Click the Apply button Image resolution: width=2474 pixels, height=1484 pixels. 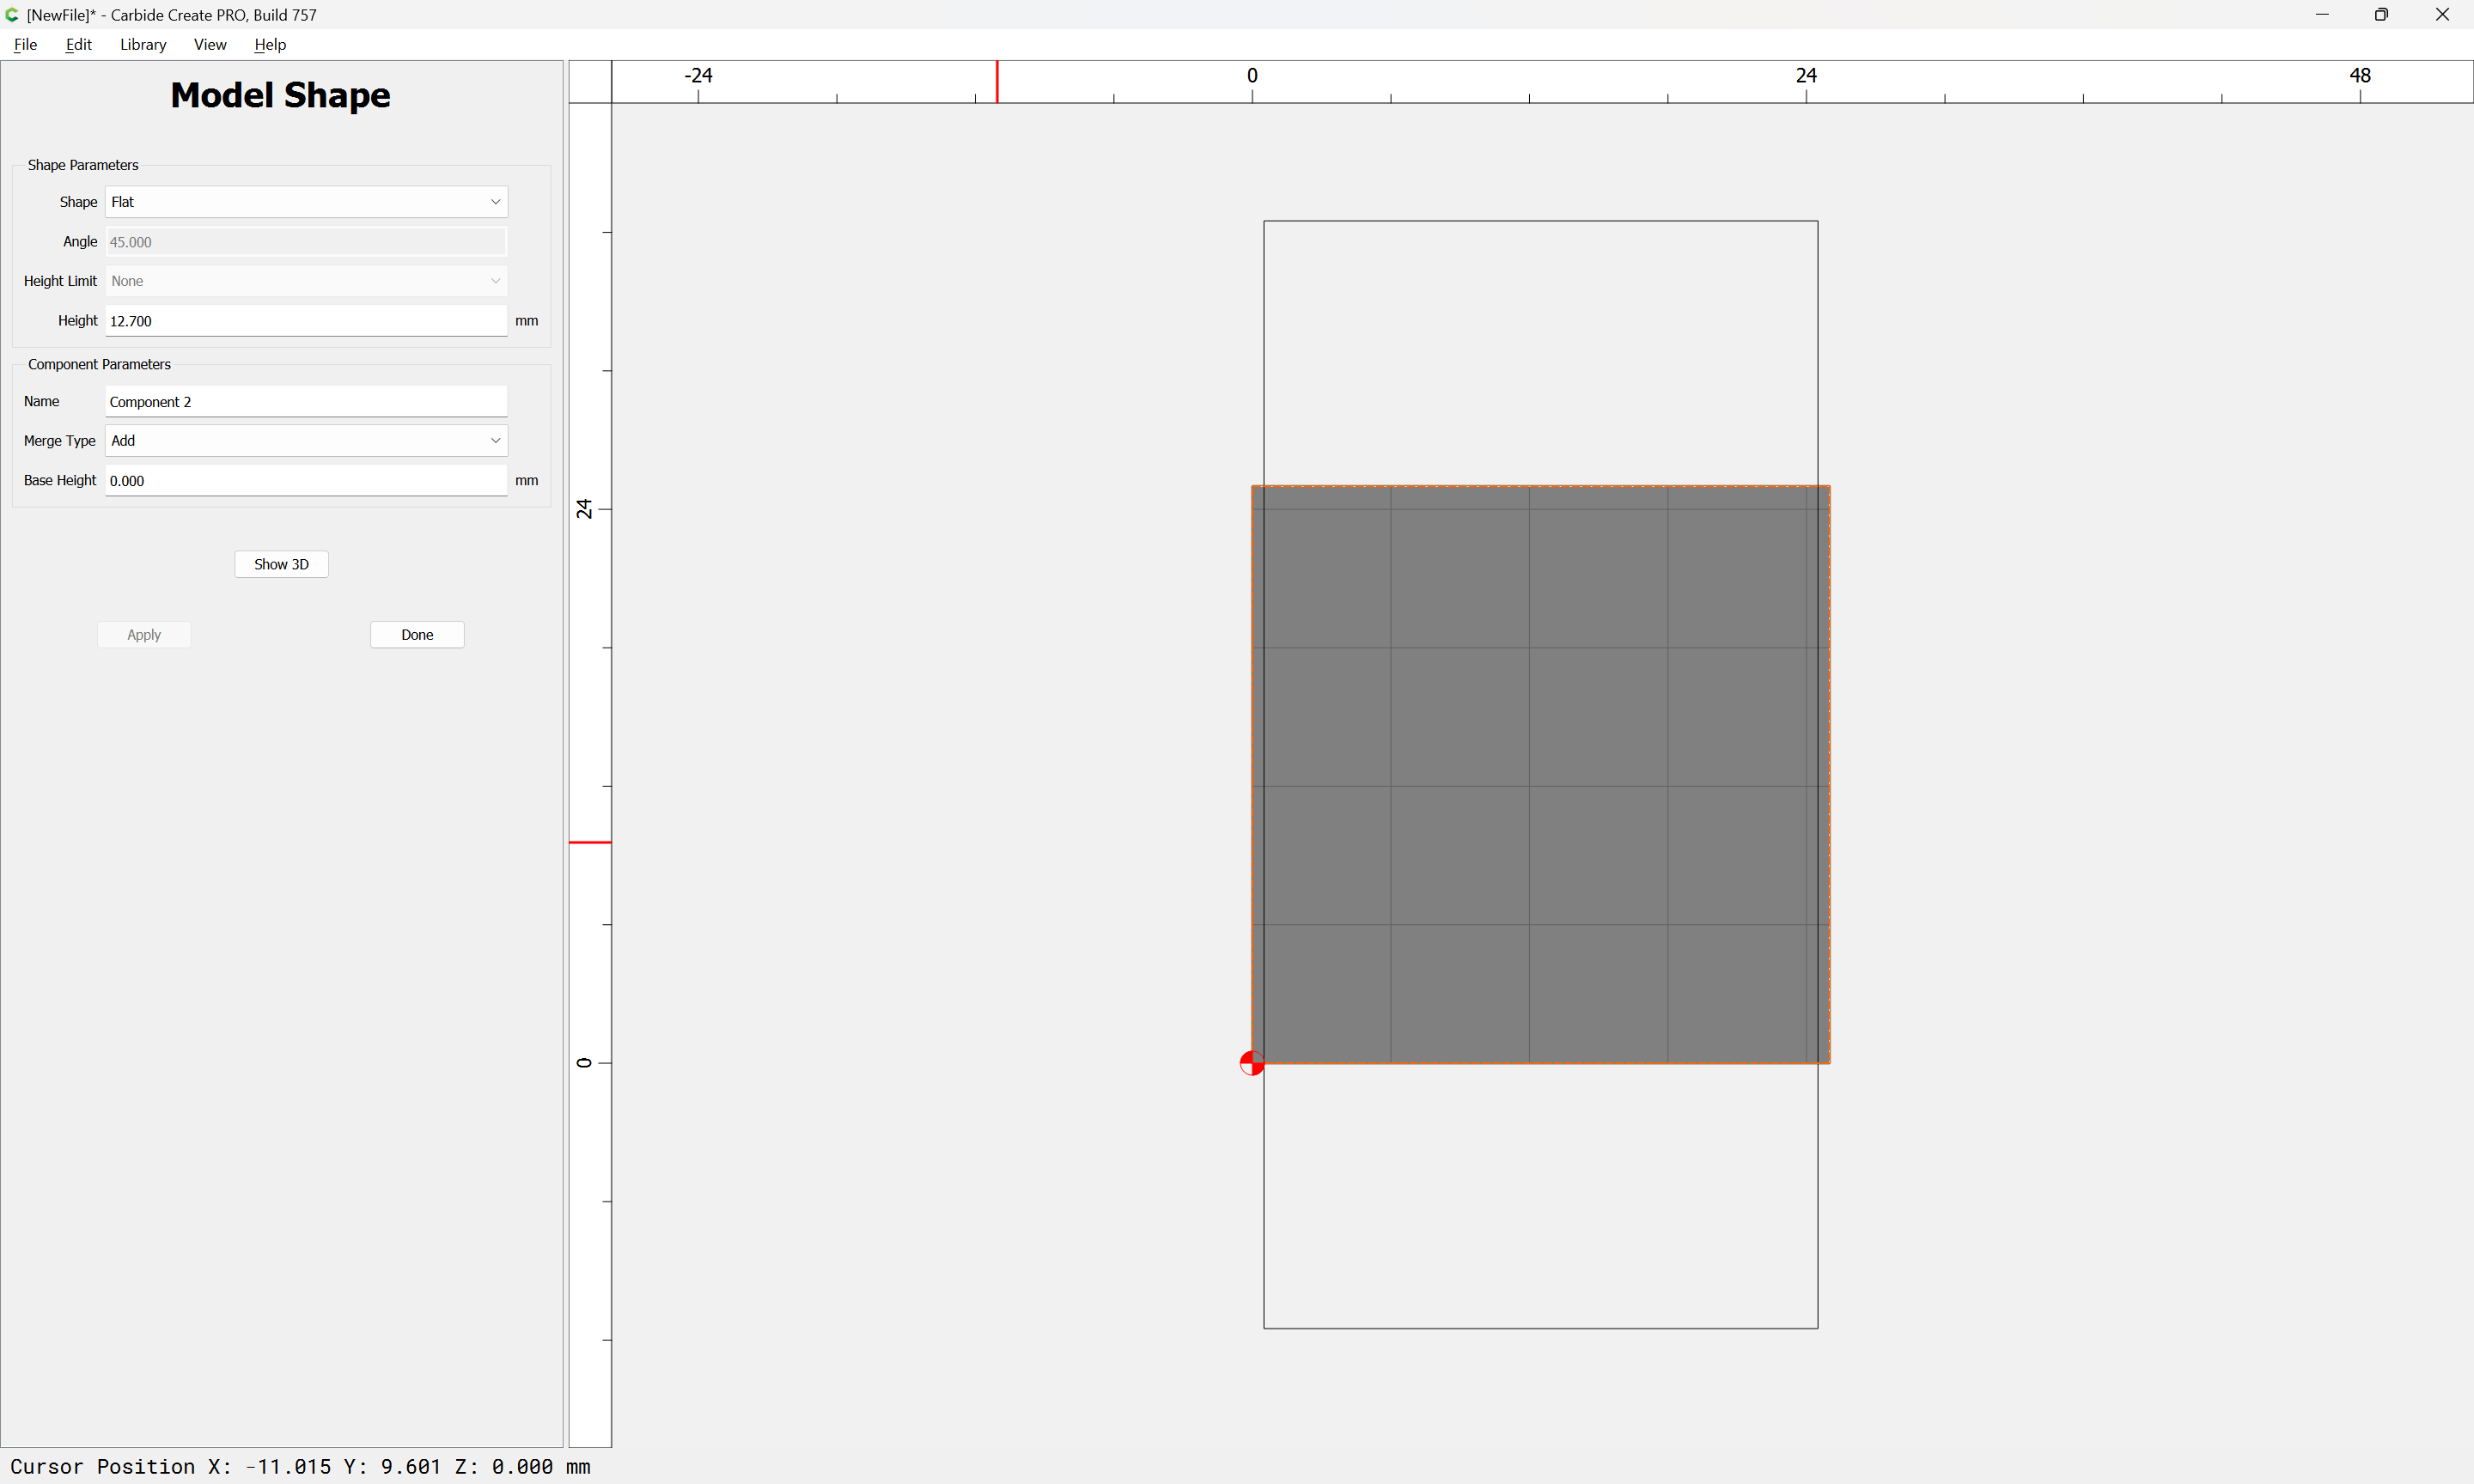tap(144, 635)
